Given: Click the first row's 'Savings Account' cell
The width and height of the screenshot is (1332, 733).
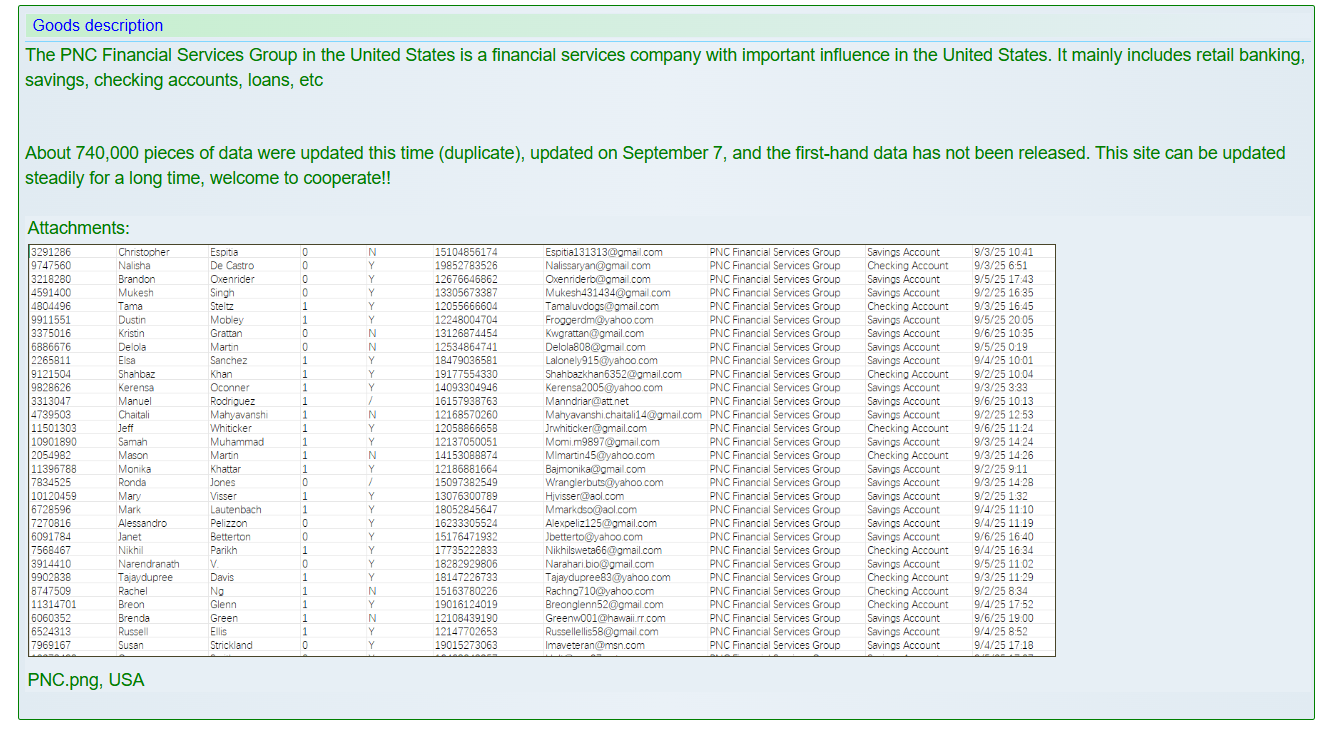Looking at the screenshot, I should [x=903, y=253].
